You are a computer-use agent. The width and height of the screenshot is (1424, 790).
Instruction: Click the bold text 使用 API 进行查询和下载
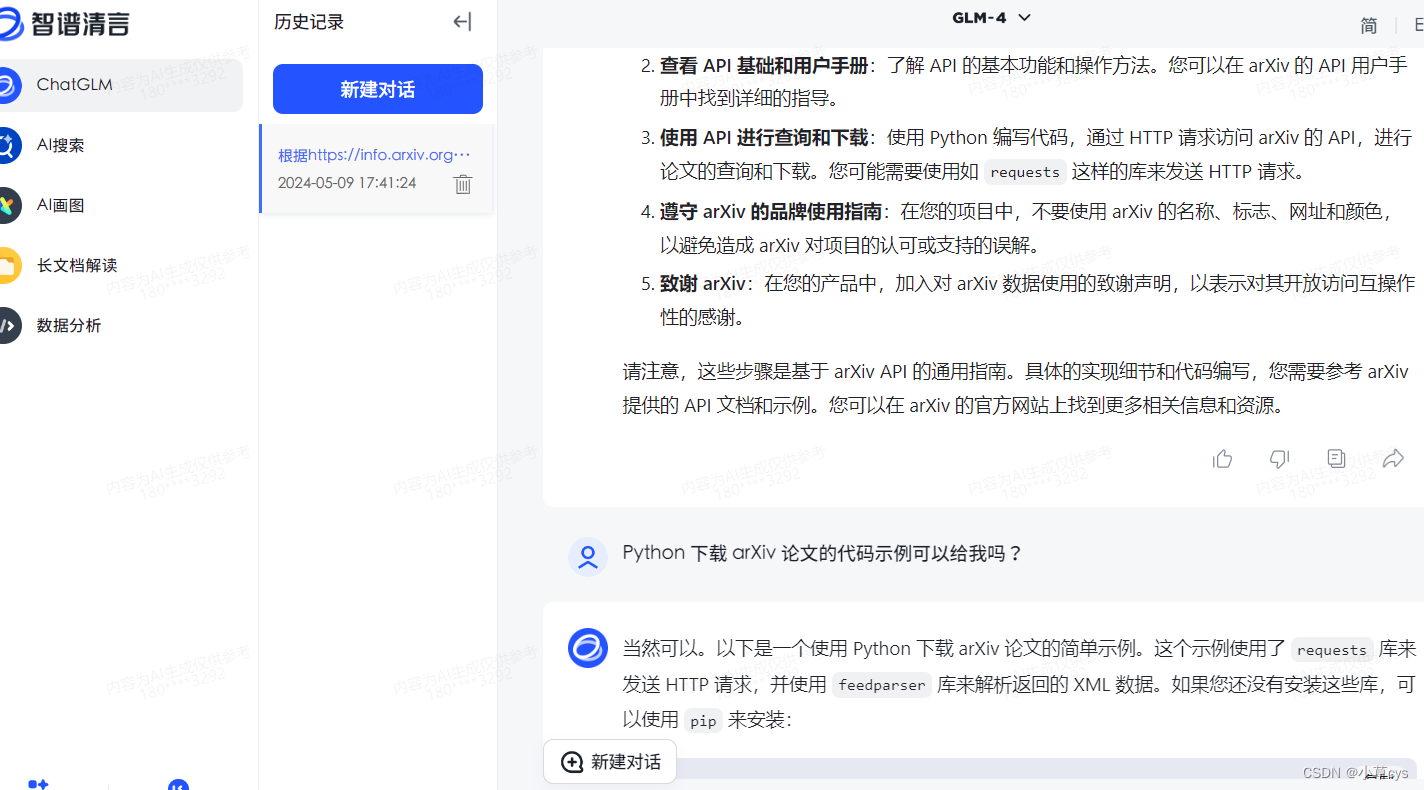(764, 138)
